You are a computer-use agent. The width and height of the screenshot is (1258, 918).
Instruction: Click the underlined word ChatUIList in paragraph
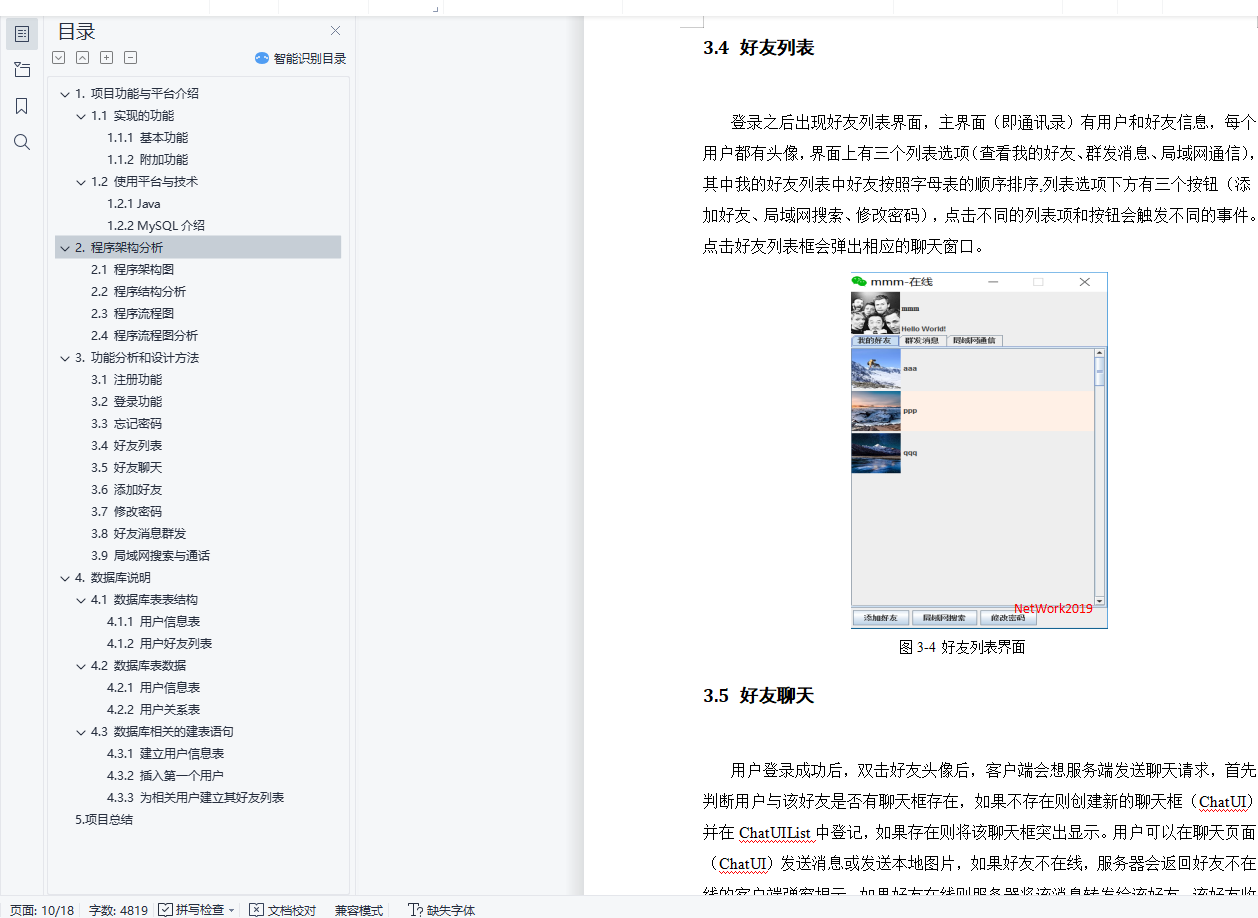pyautogui.click(x=775, y=832)
